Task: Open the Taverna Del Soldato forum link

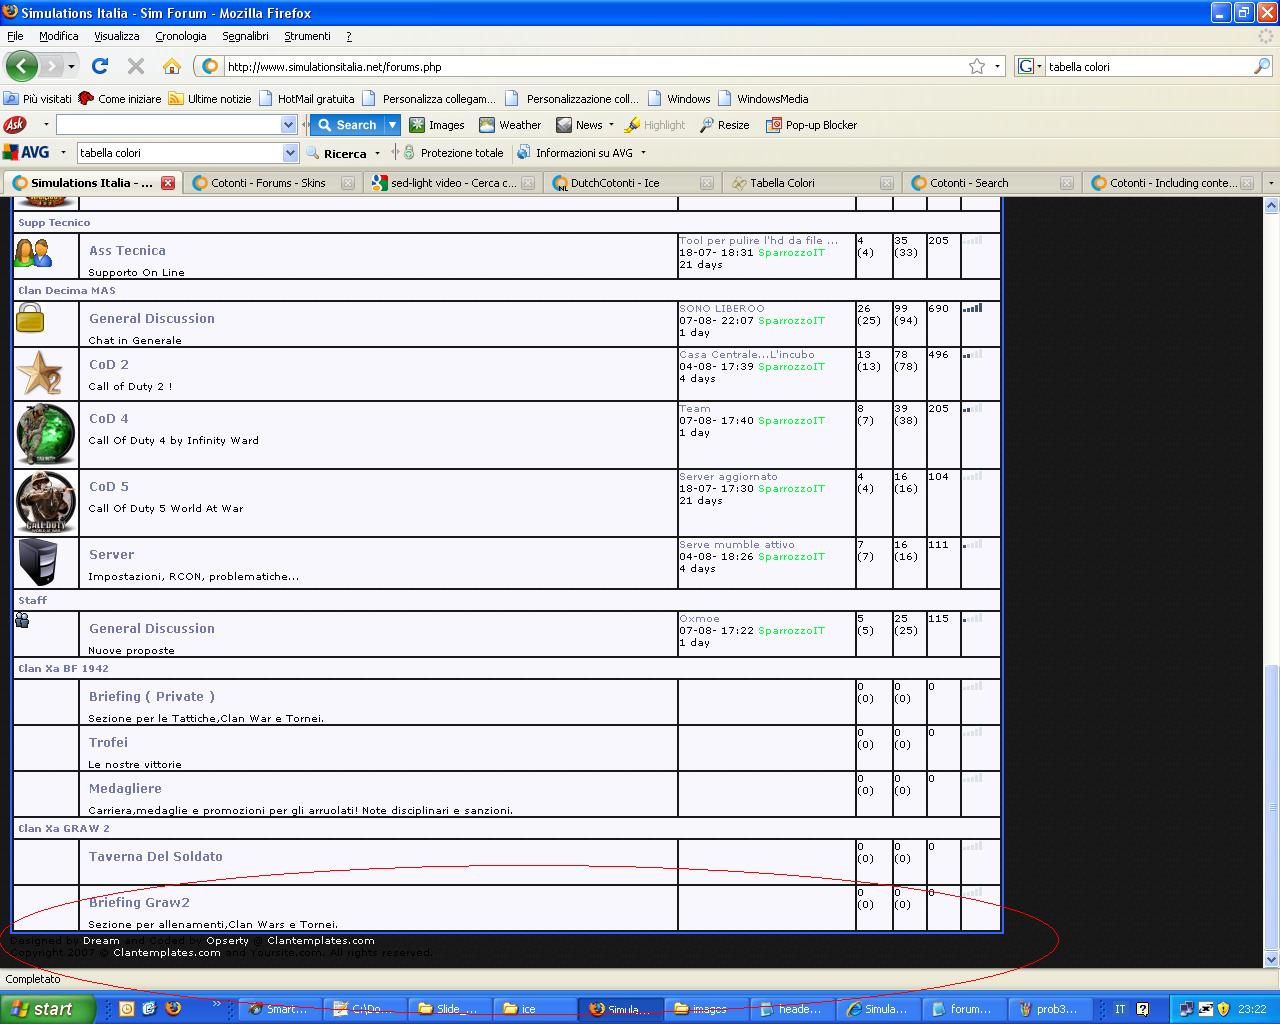Action: coord(155,857)
